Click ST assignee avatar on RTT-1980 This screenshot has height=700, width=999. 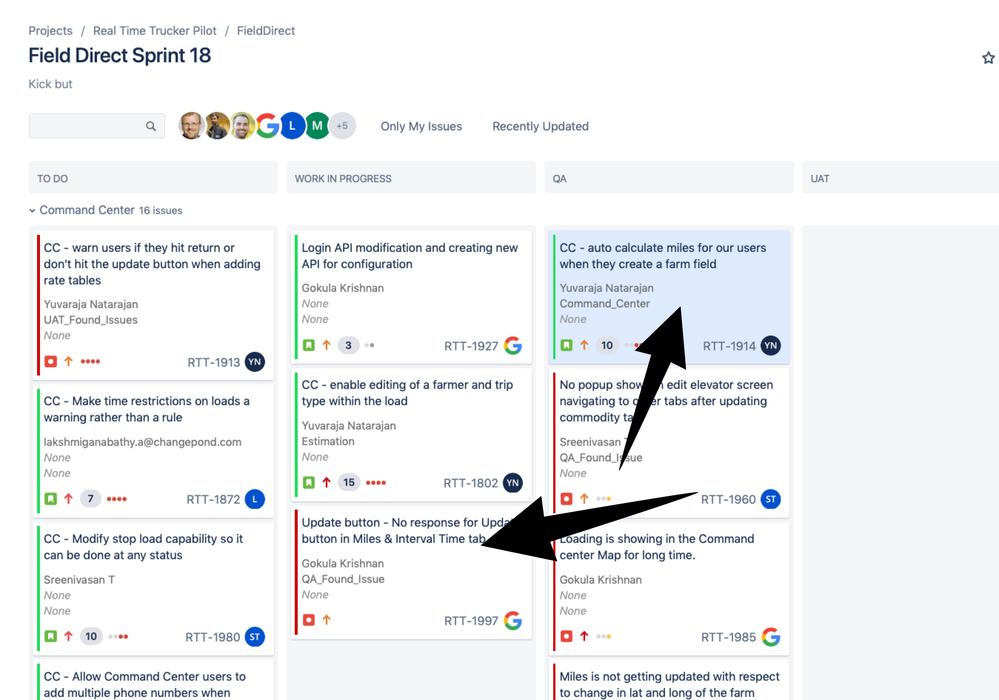(255, 636)
